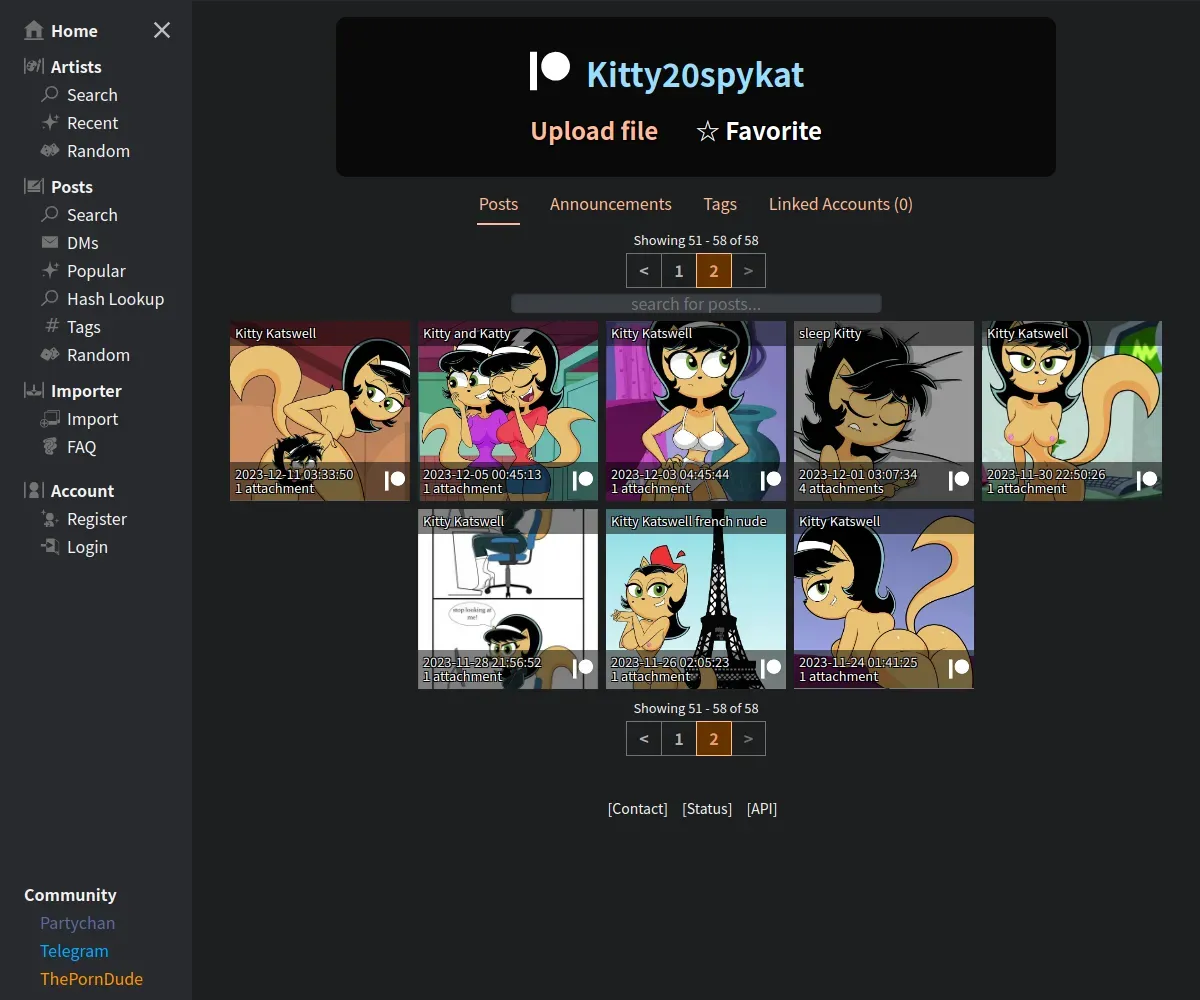1200x1000 pixels.
Task: Click highlighted page 2 in pagination below posts
Action: point(714,739)
